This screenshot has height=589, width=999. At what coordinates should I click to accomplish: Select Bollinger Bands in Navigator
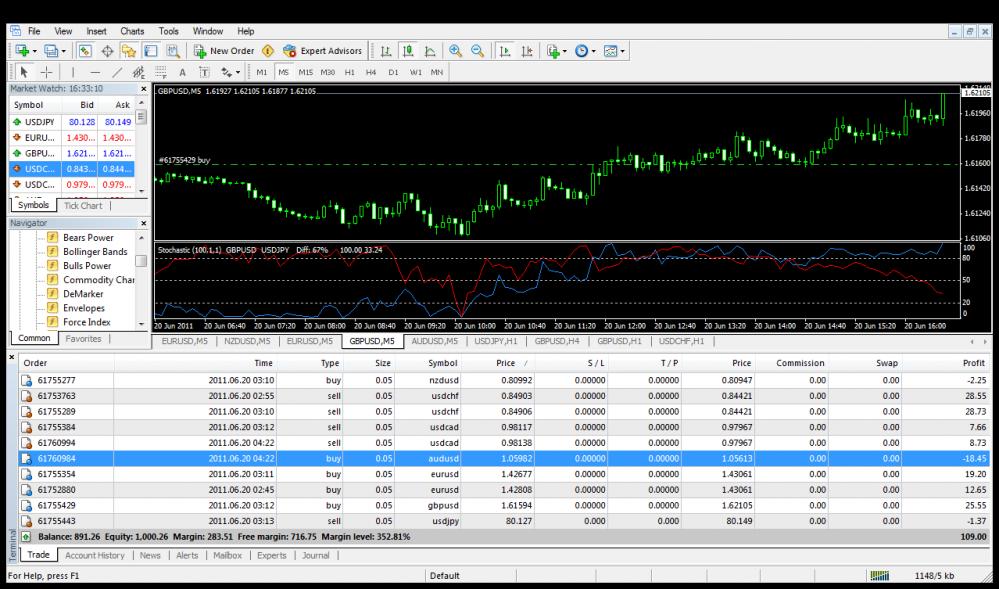[x=95, y=252]
